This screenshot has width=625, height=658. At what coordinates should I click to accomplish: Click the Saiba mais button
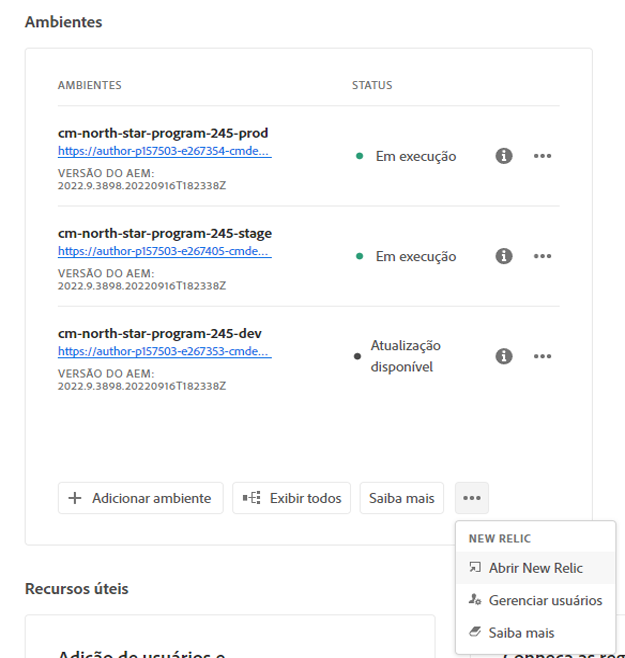click(402, 498)
